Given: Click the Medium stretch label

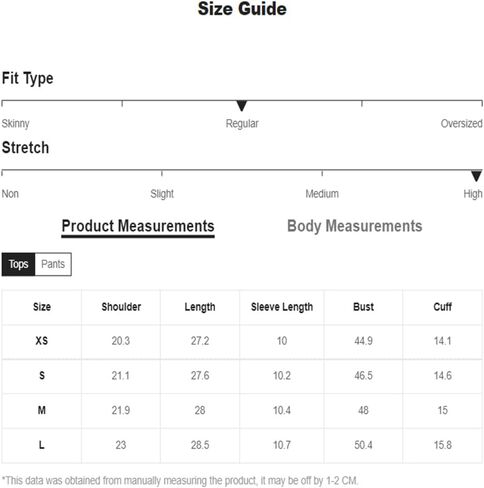Looking at the screenshot, I should click(322, 194).
